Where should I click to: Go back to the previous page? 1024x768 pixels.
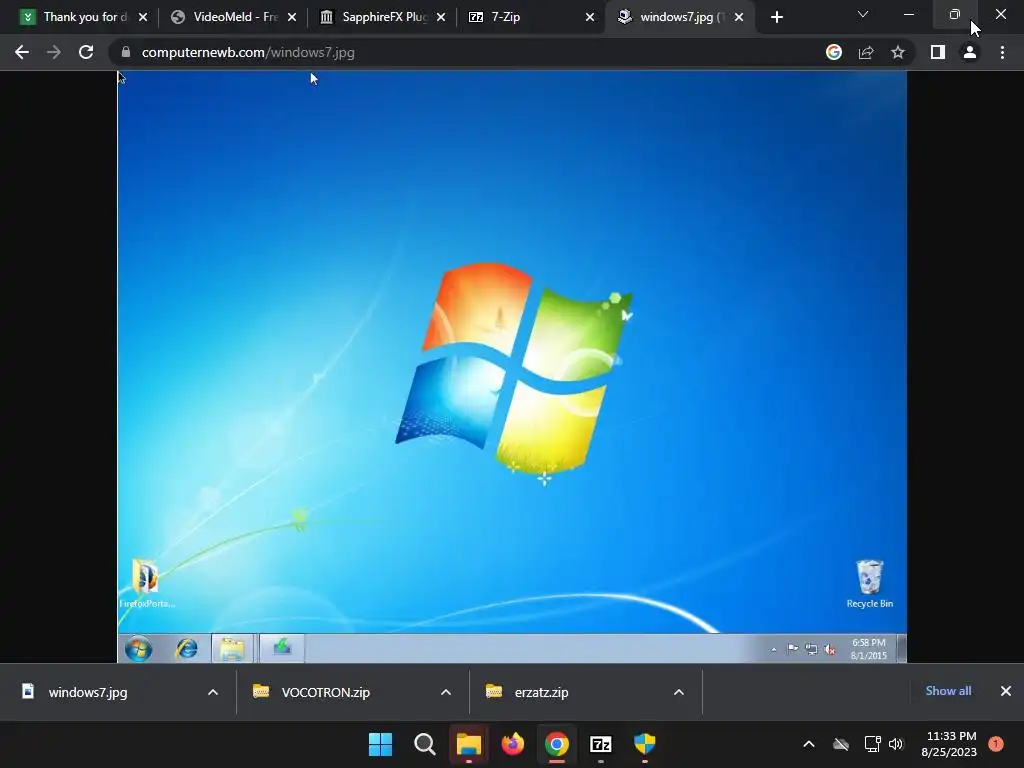point(22,52)
